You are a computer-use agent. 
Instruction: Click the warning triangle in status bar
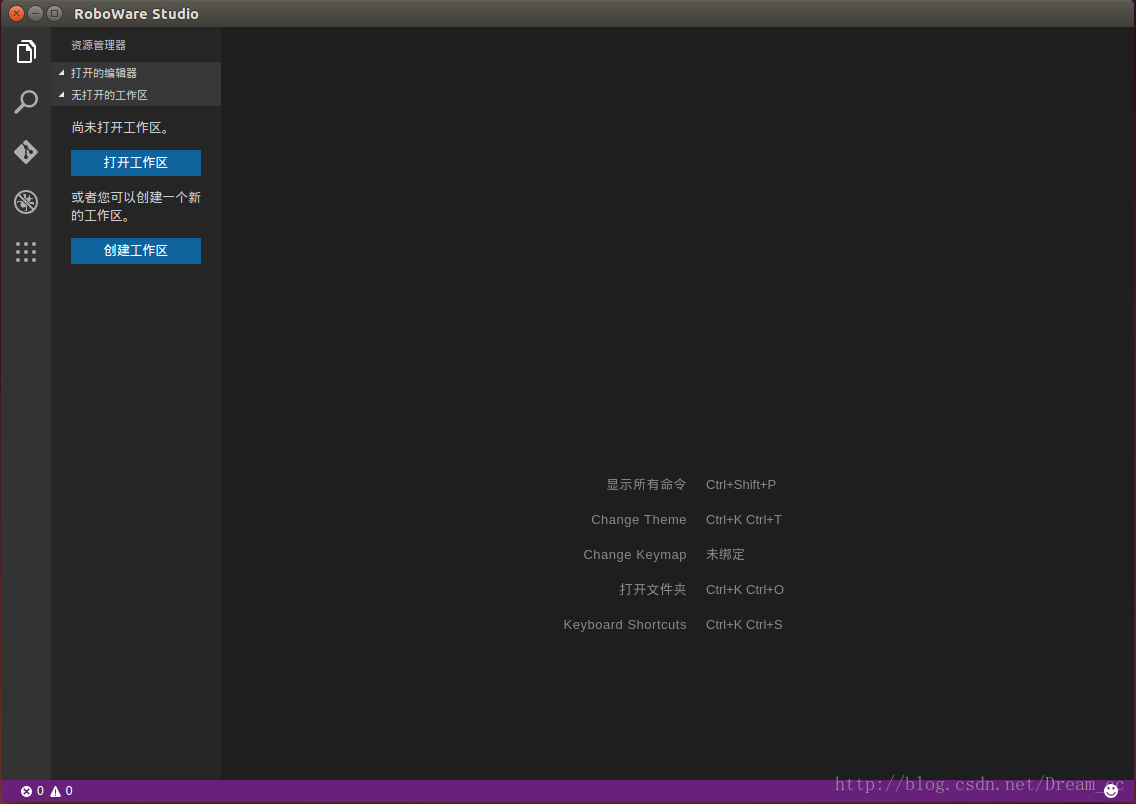click(x=56, y=791)
